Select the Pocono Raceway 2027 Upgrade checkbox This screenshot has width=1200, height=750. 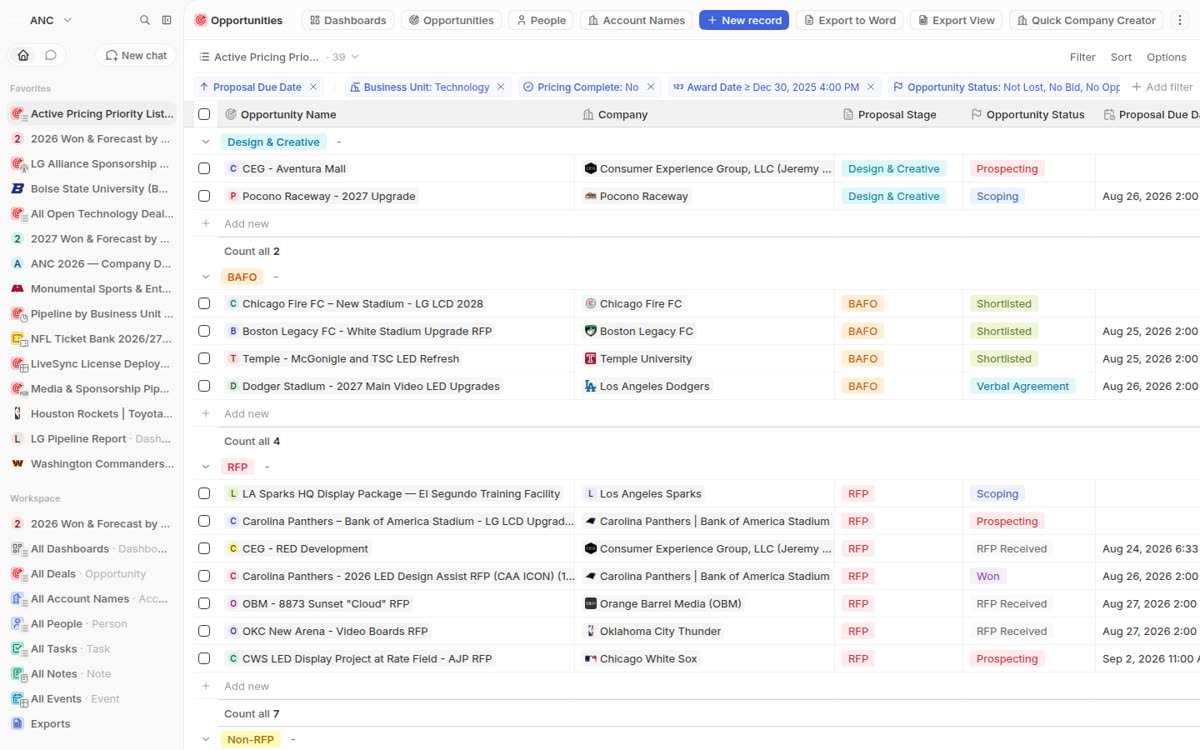click(x=204, y=196)
